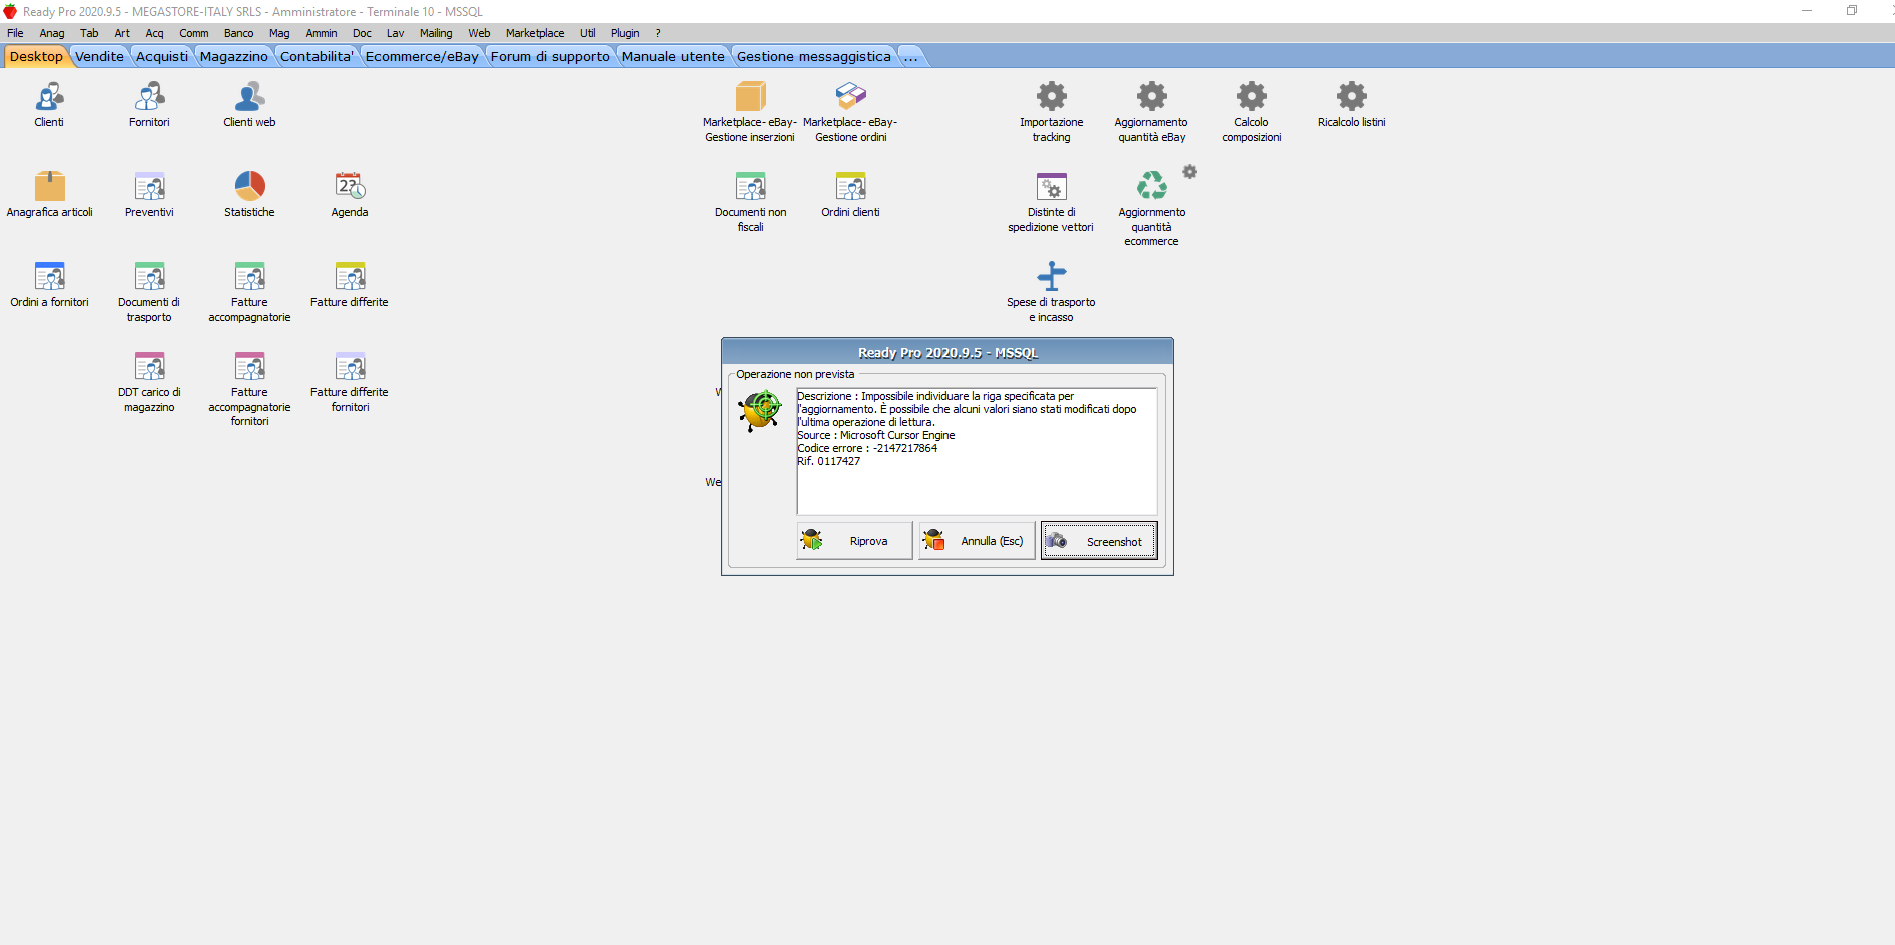The image size is (1895, 945).
Task: Open DDT carico di magazzino icon
Action: 149,366
